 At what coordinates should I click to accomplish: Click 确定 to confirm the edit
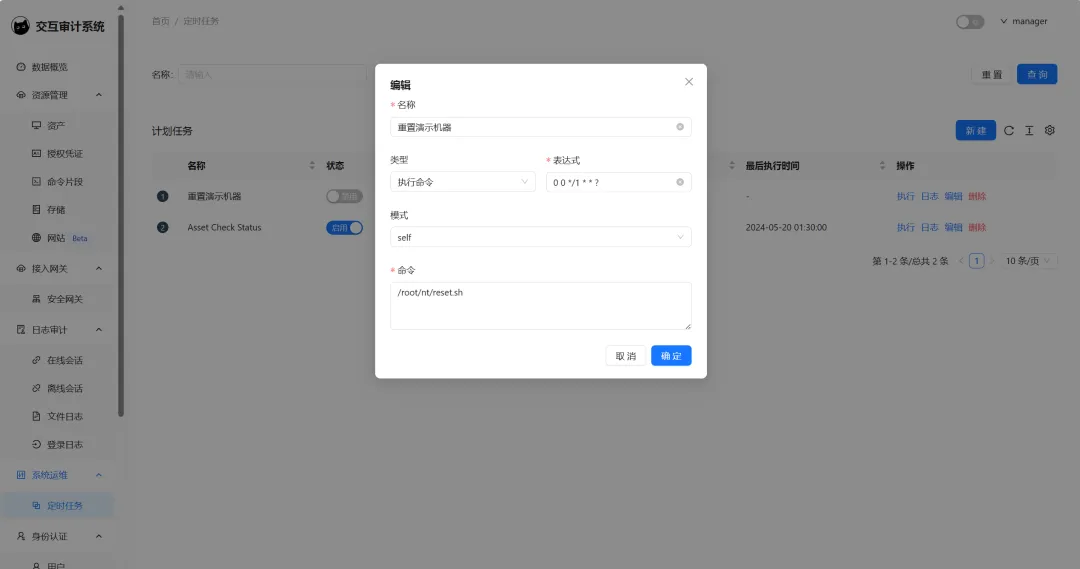tap(671, 356)
